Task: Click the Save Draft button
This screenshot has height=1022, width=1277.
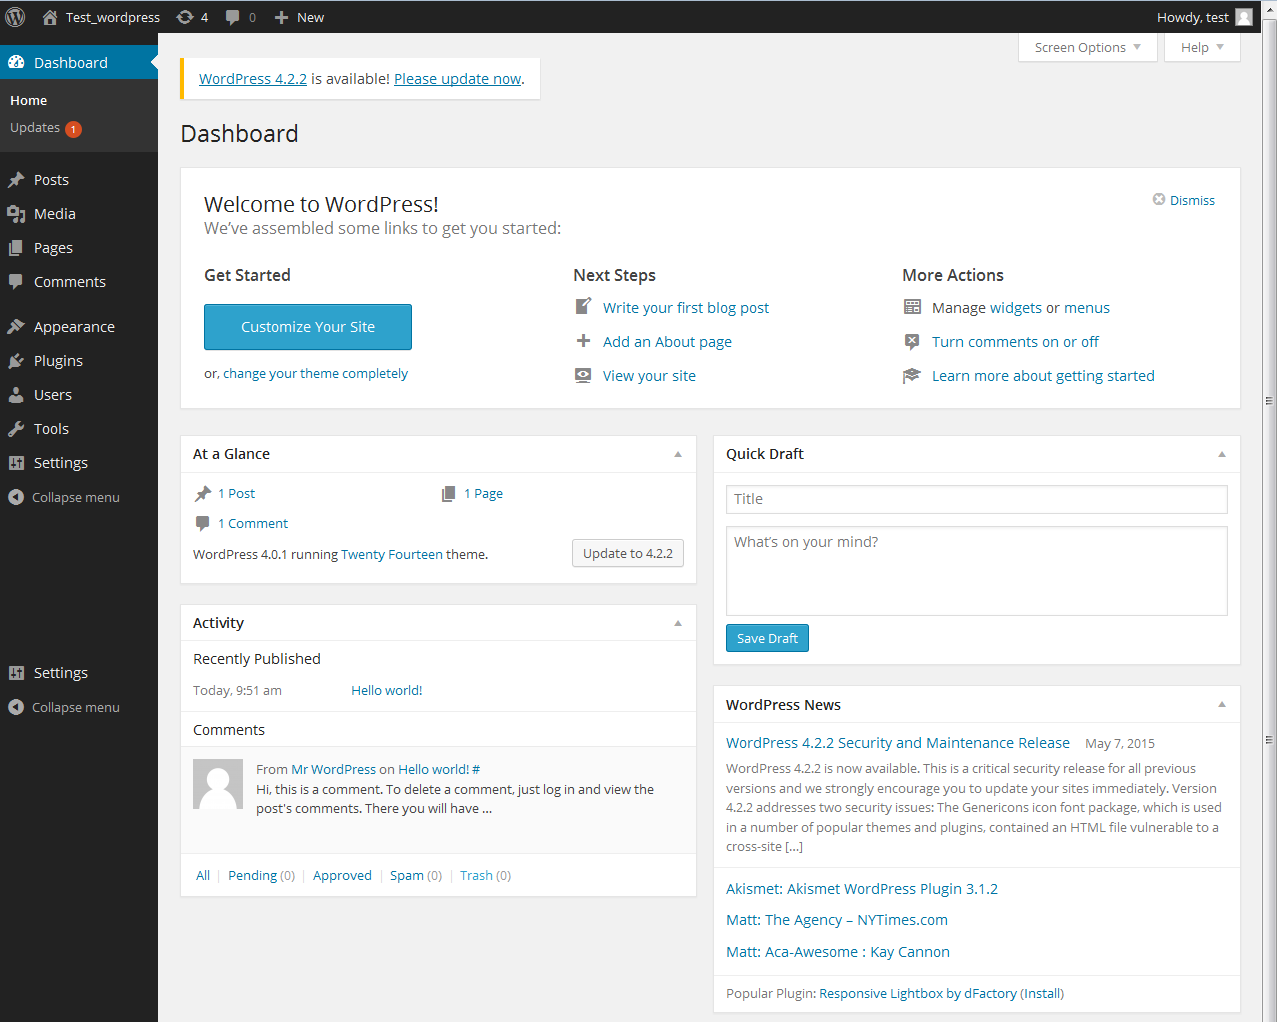Action: click(x=767, y=638)
